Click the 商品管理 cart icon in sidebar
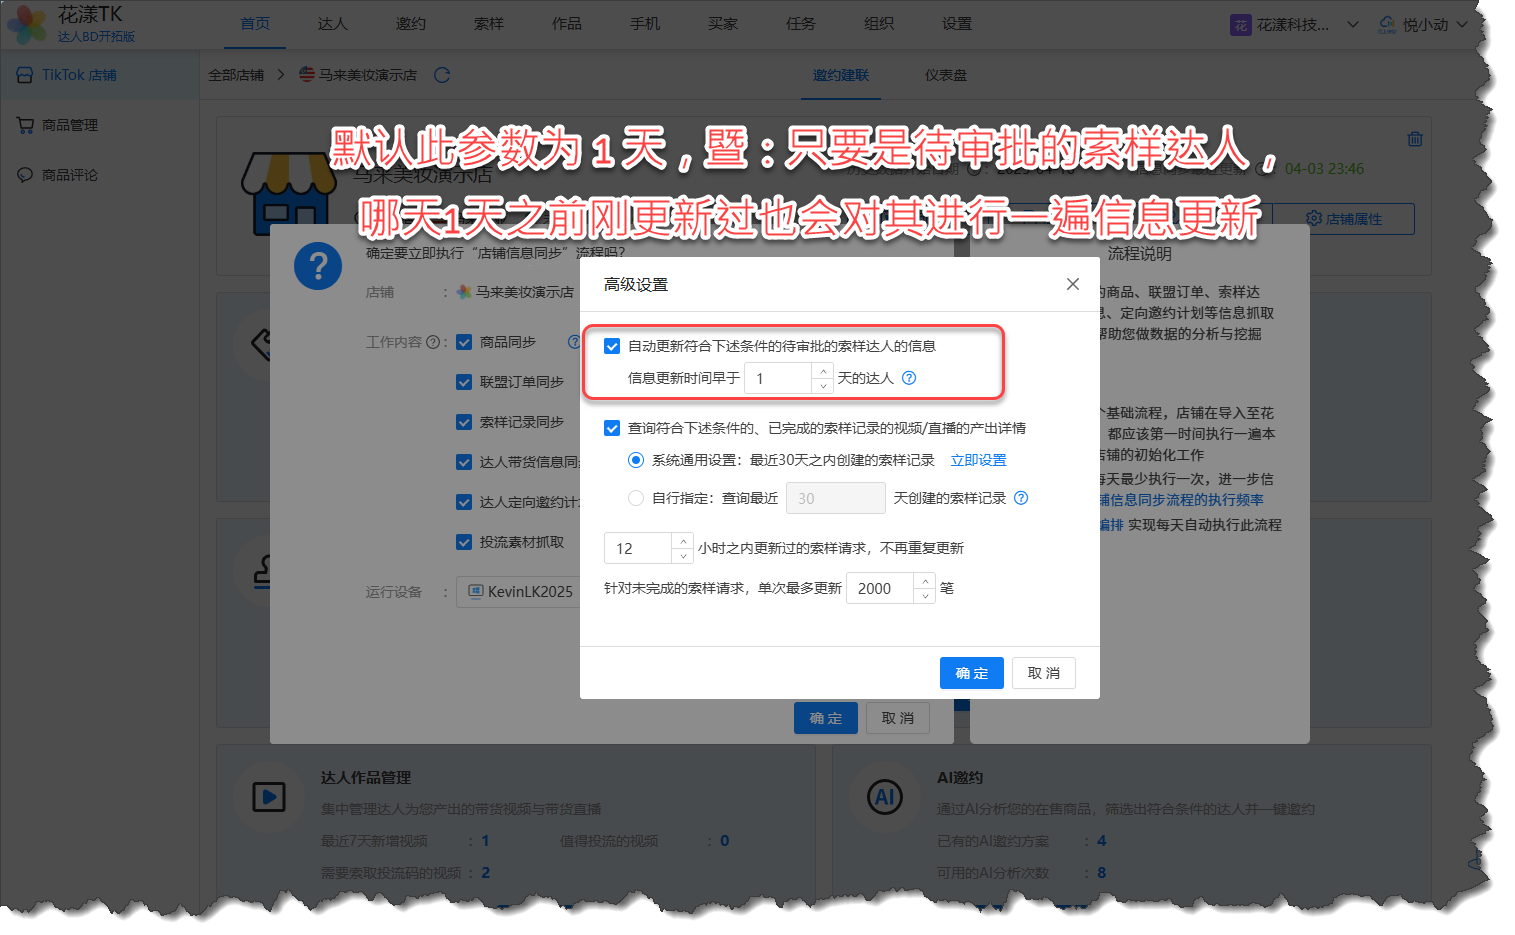 [x=25, y=125]
